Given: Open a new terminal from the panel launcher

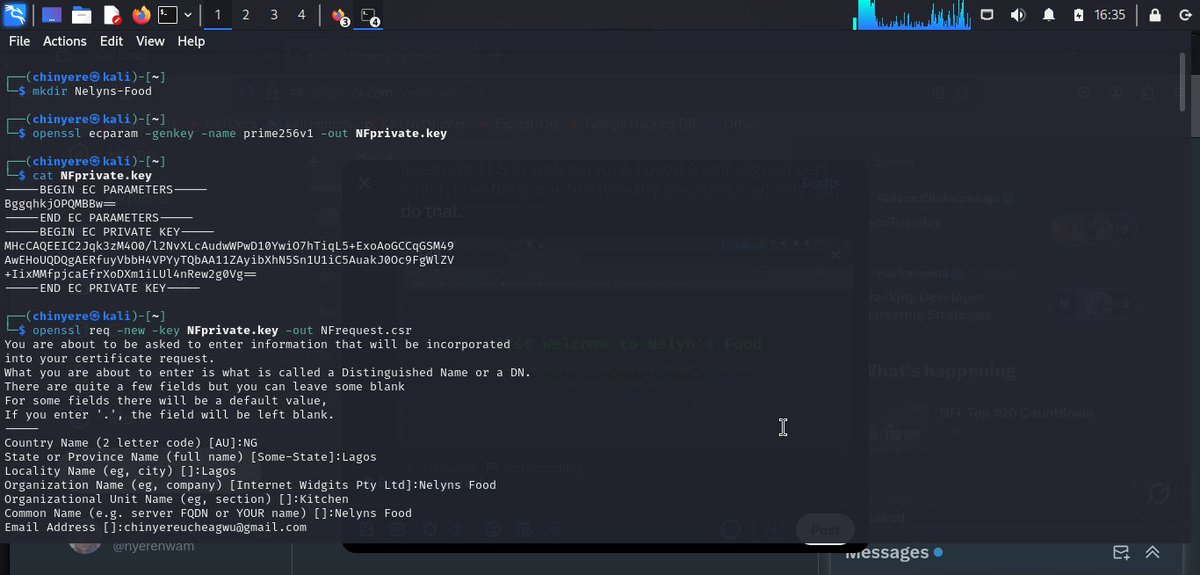Looking at the screenshot, I should click(168, 15).
